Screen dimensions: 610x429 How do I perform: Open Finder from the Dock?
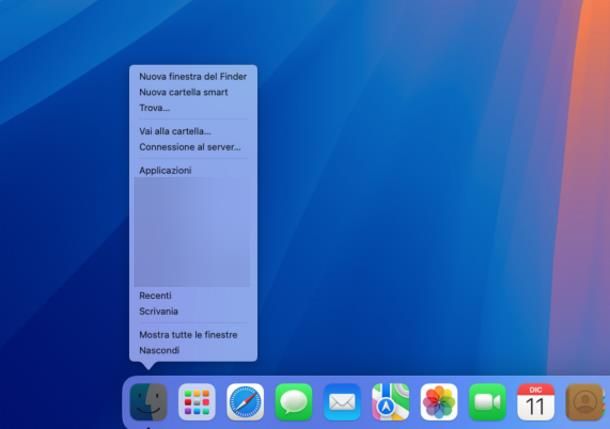(x=148, y=402)
